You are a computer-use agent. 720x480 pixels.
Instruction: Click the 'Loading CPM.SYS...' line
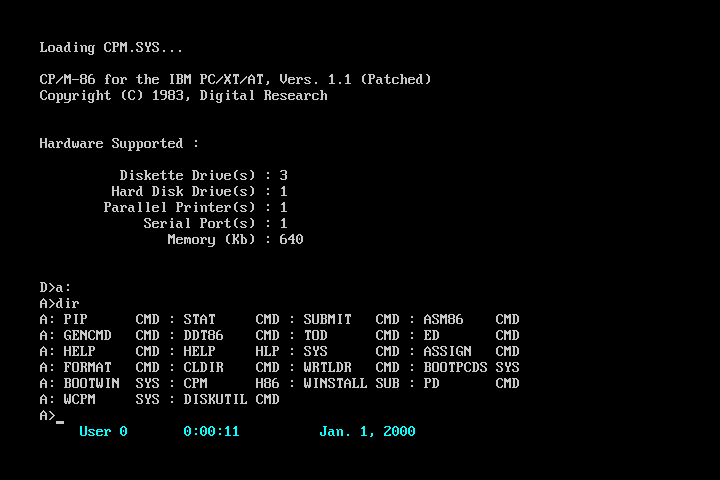pyautogui.click(x=111, y=48)
